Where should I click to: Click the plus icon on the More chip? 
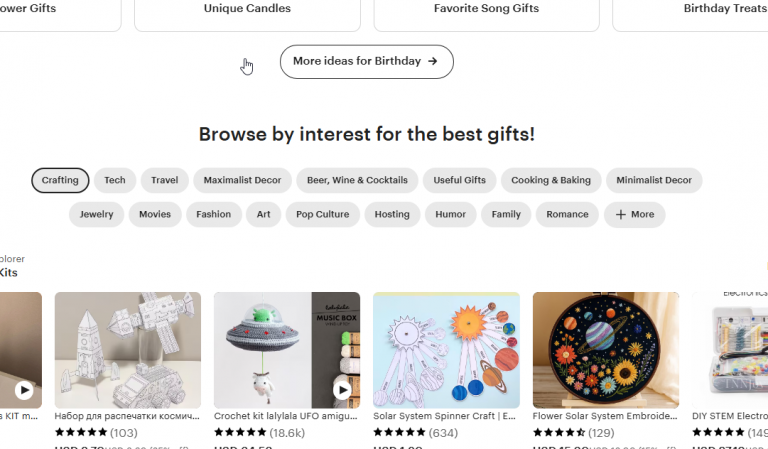coord(620,214)
